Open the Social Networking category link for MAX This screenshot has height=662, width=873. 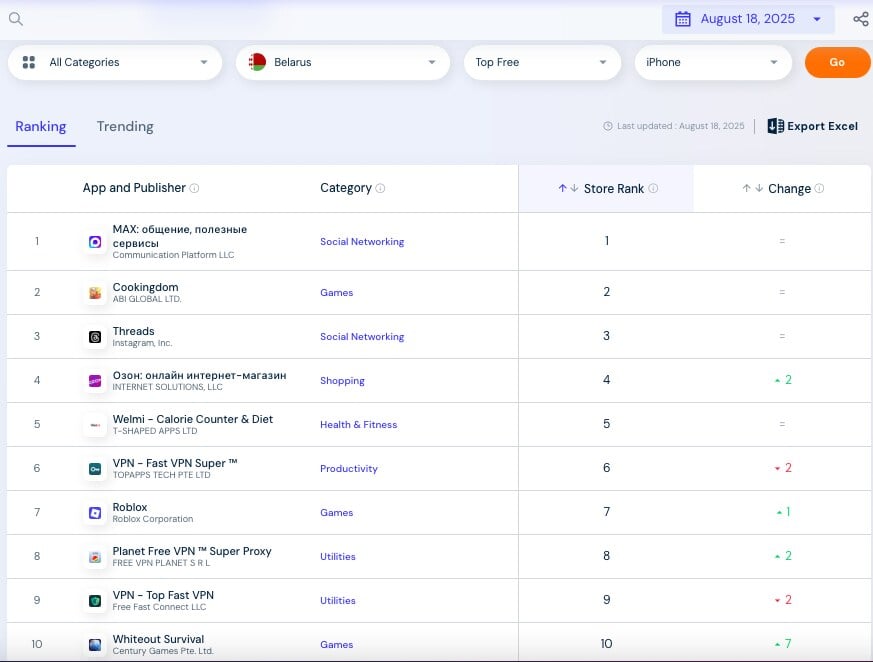pos(362,242)
